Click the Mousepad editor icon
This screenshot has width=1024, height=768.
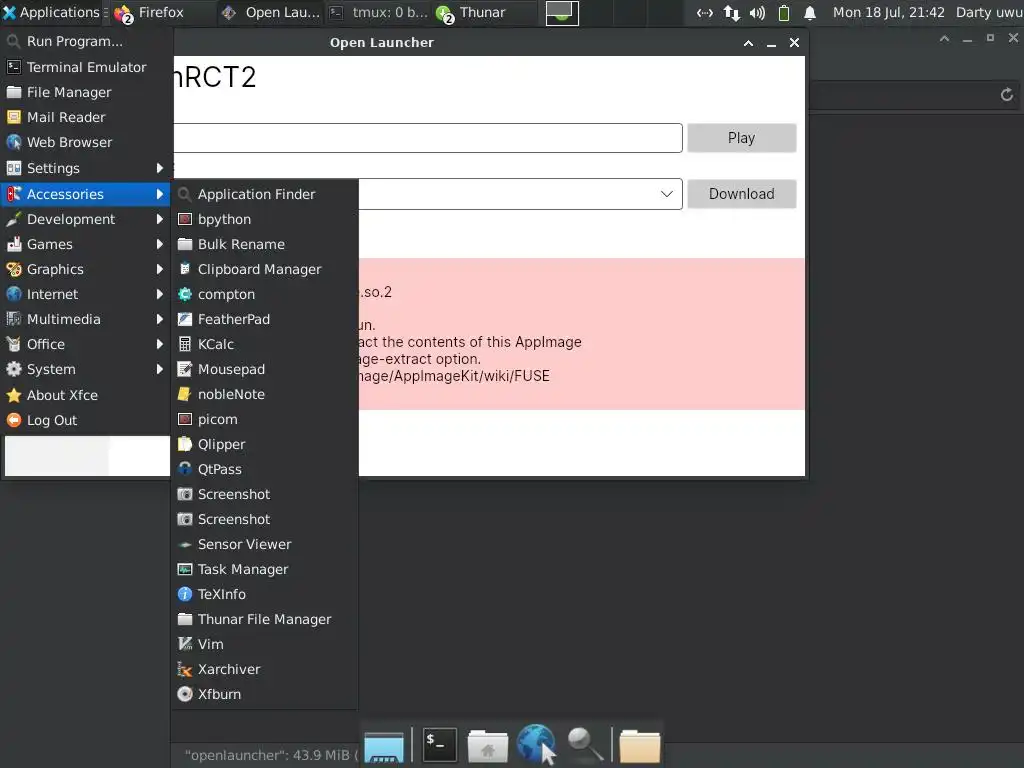point(185,369)
